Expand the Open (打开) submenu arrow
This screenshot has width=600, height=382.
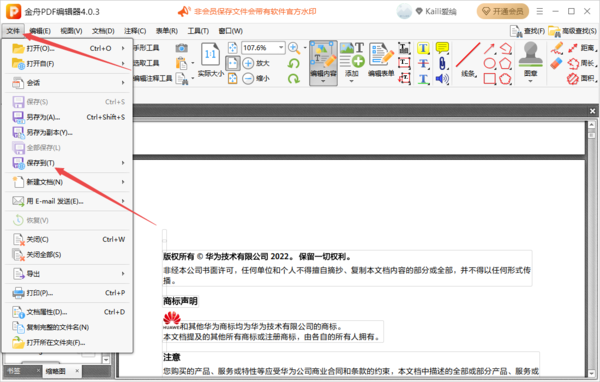pos(123,48)
